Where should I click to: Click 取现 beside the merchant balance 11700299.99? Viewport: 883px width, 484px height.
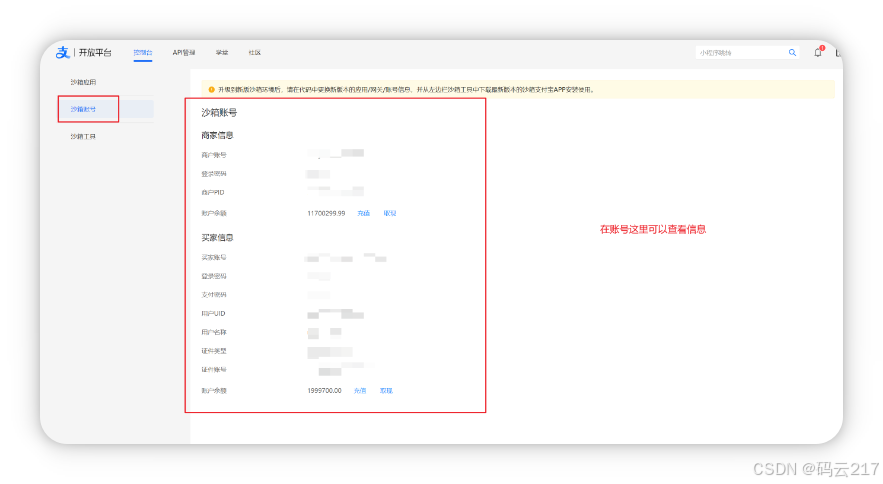[390, 214]
